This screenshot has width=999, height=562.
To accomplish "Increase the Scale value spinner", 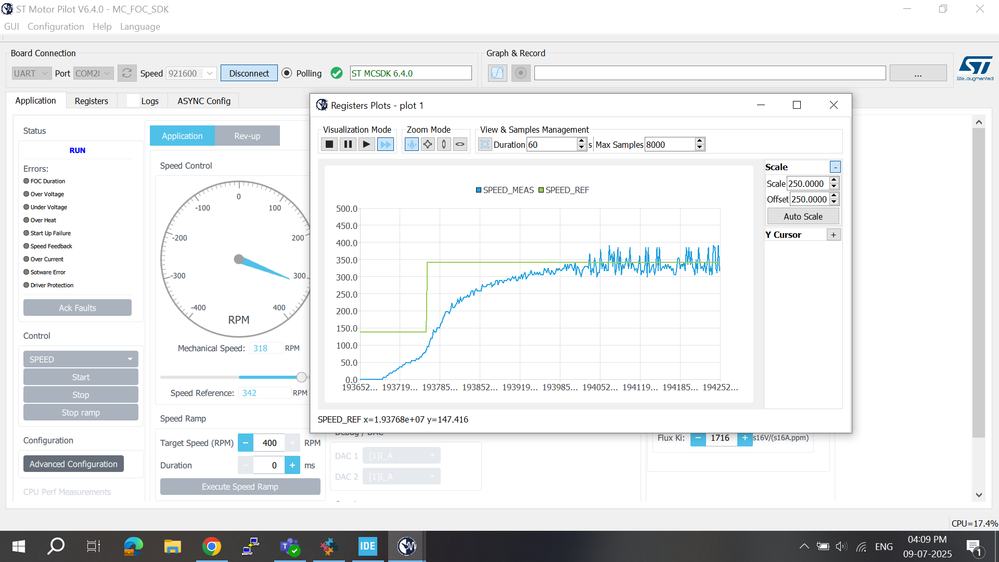I will pos(834,180).
